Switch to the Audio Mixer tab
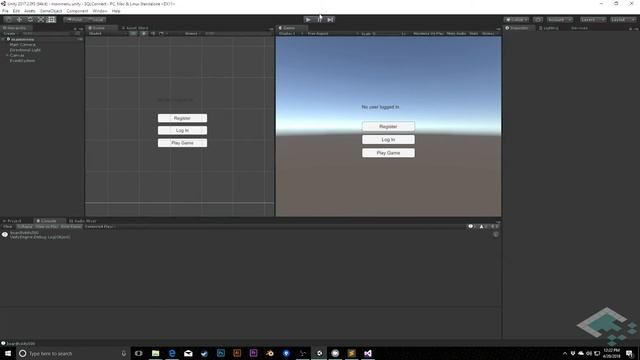Screen dimensions: 640x360 point(83,221)
